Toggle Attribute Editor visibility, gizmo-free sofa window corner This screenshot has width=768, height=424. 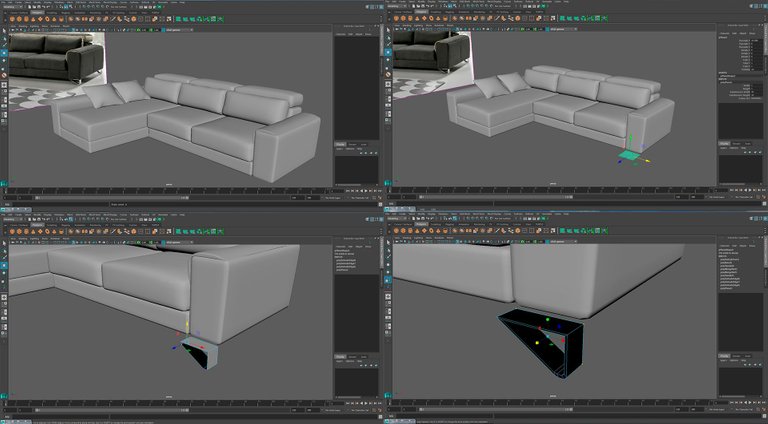tap(371, 7)
